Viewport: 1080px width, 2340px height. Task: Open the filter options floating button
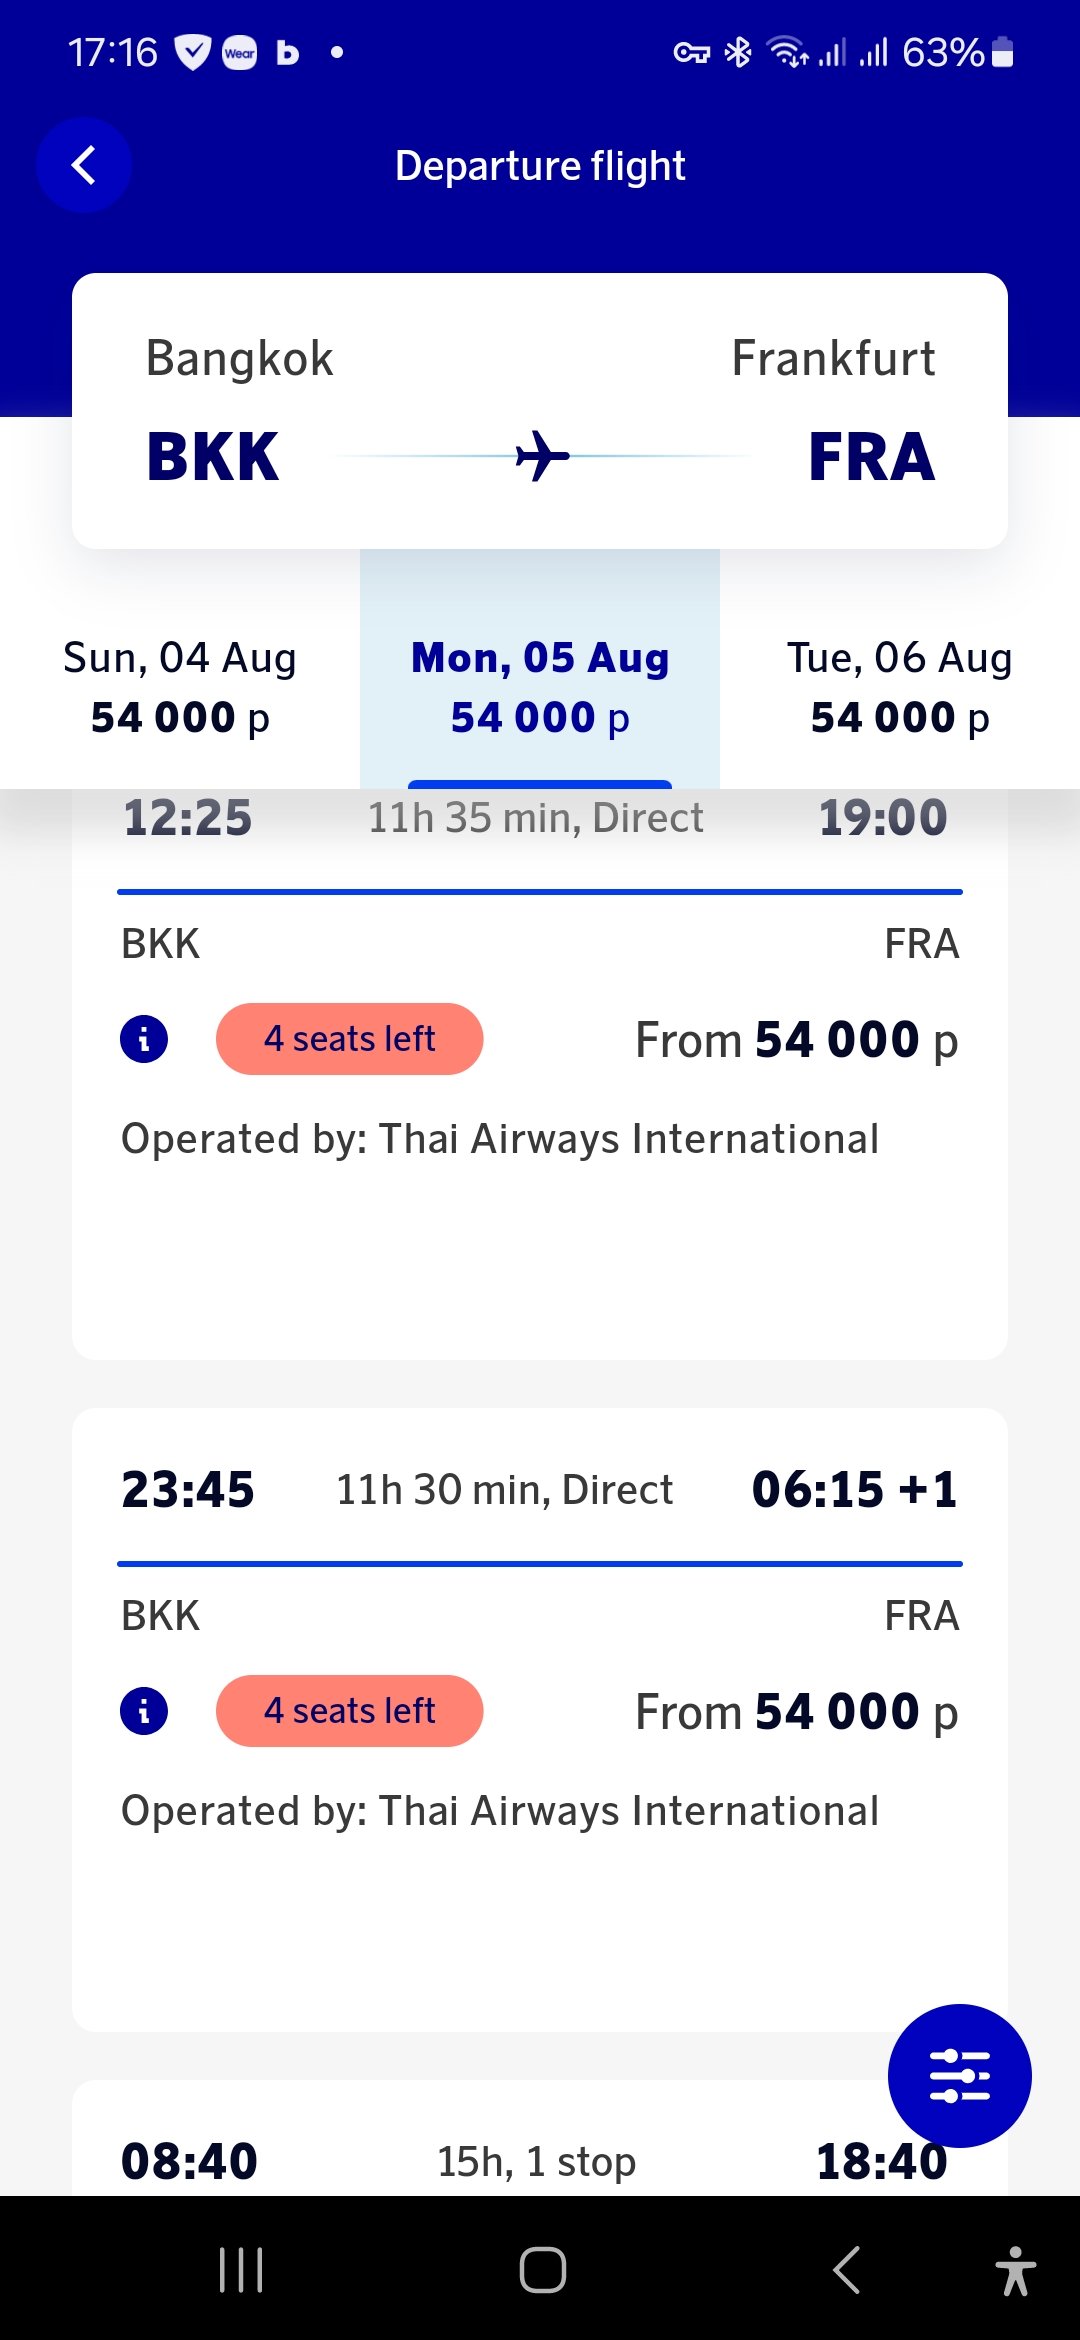click(959, 2075)
